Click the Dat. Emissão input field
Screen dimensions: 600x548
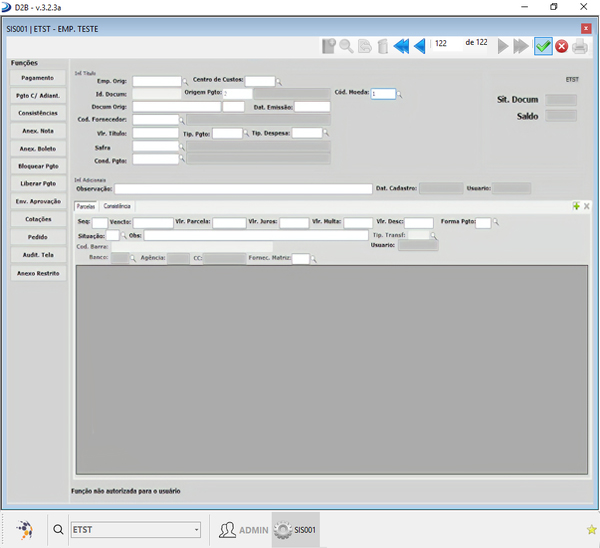[312, 107]
